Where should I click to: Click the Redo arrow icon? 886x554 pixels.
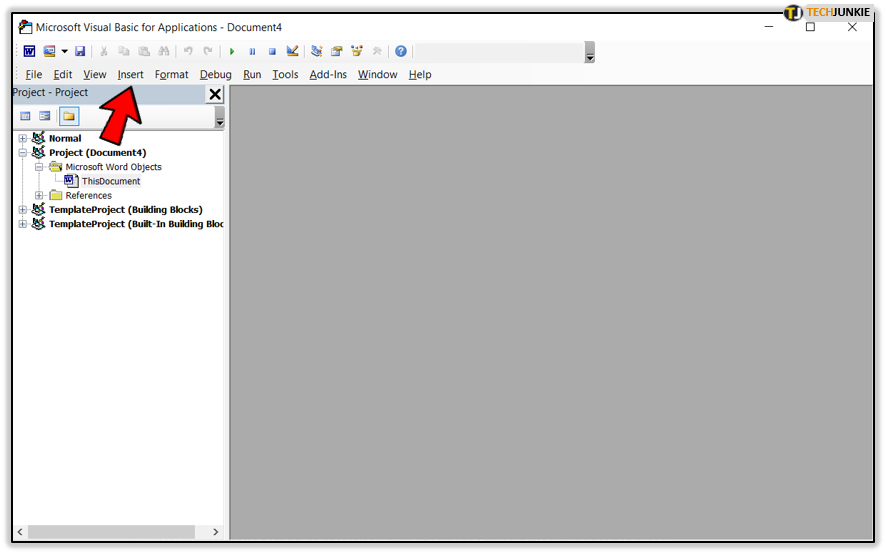point(208,51)
